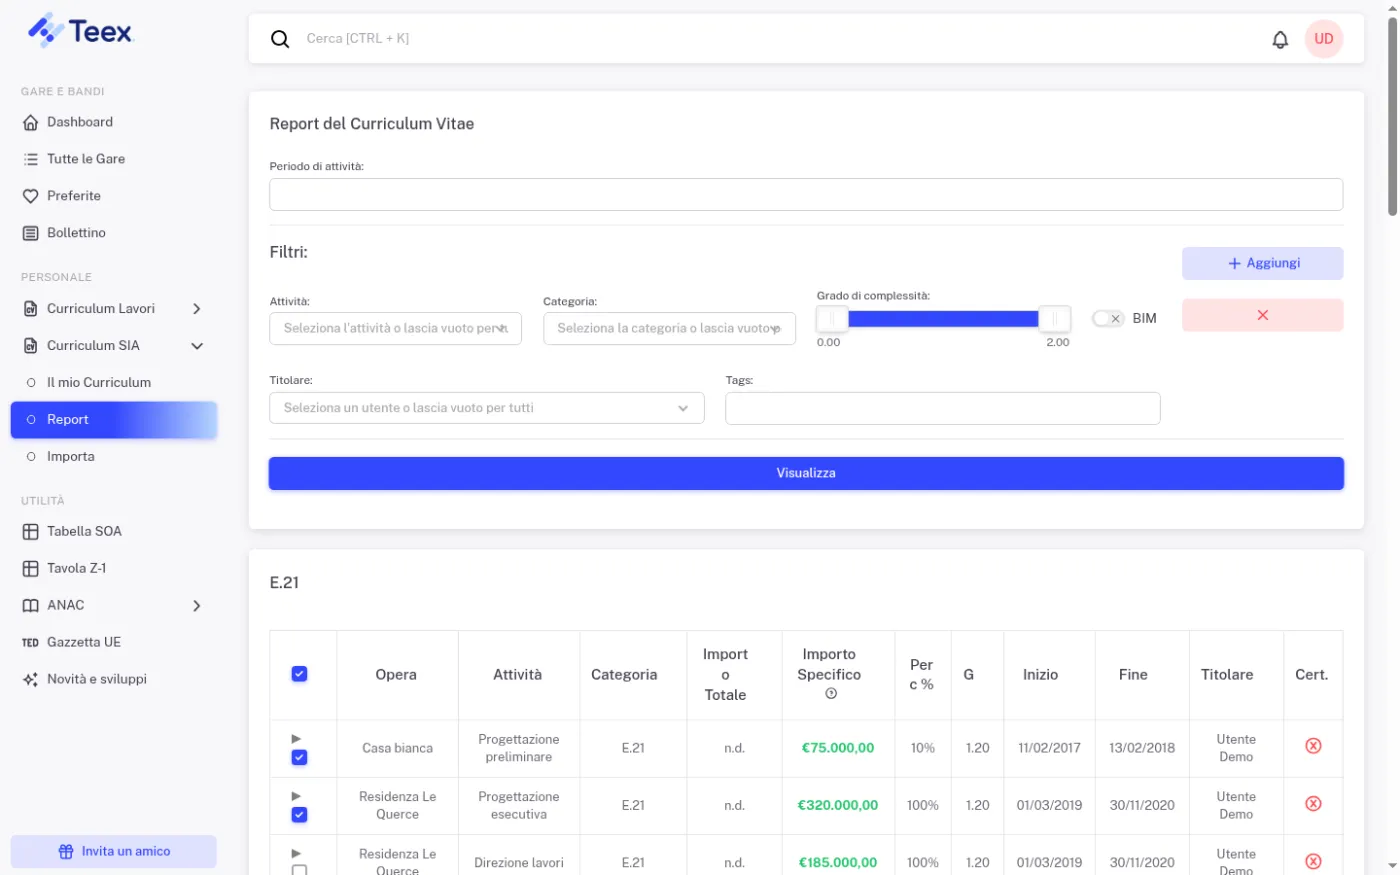
Task: Click the Aggiungi filter button
Action: tap(1262, 264)
